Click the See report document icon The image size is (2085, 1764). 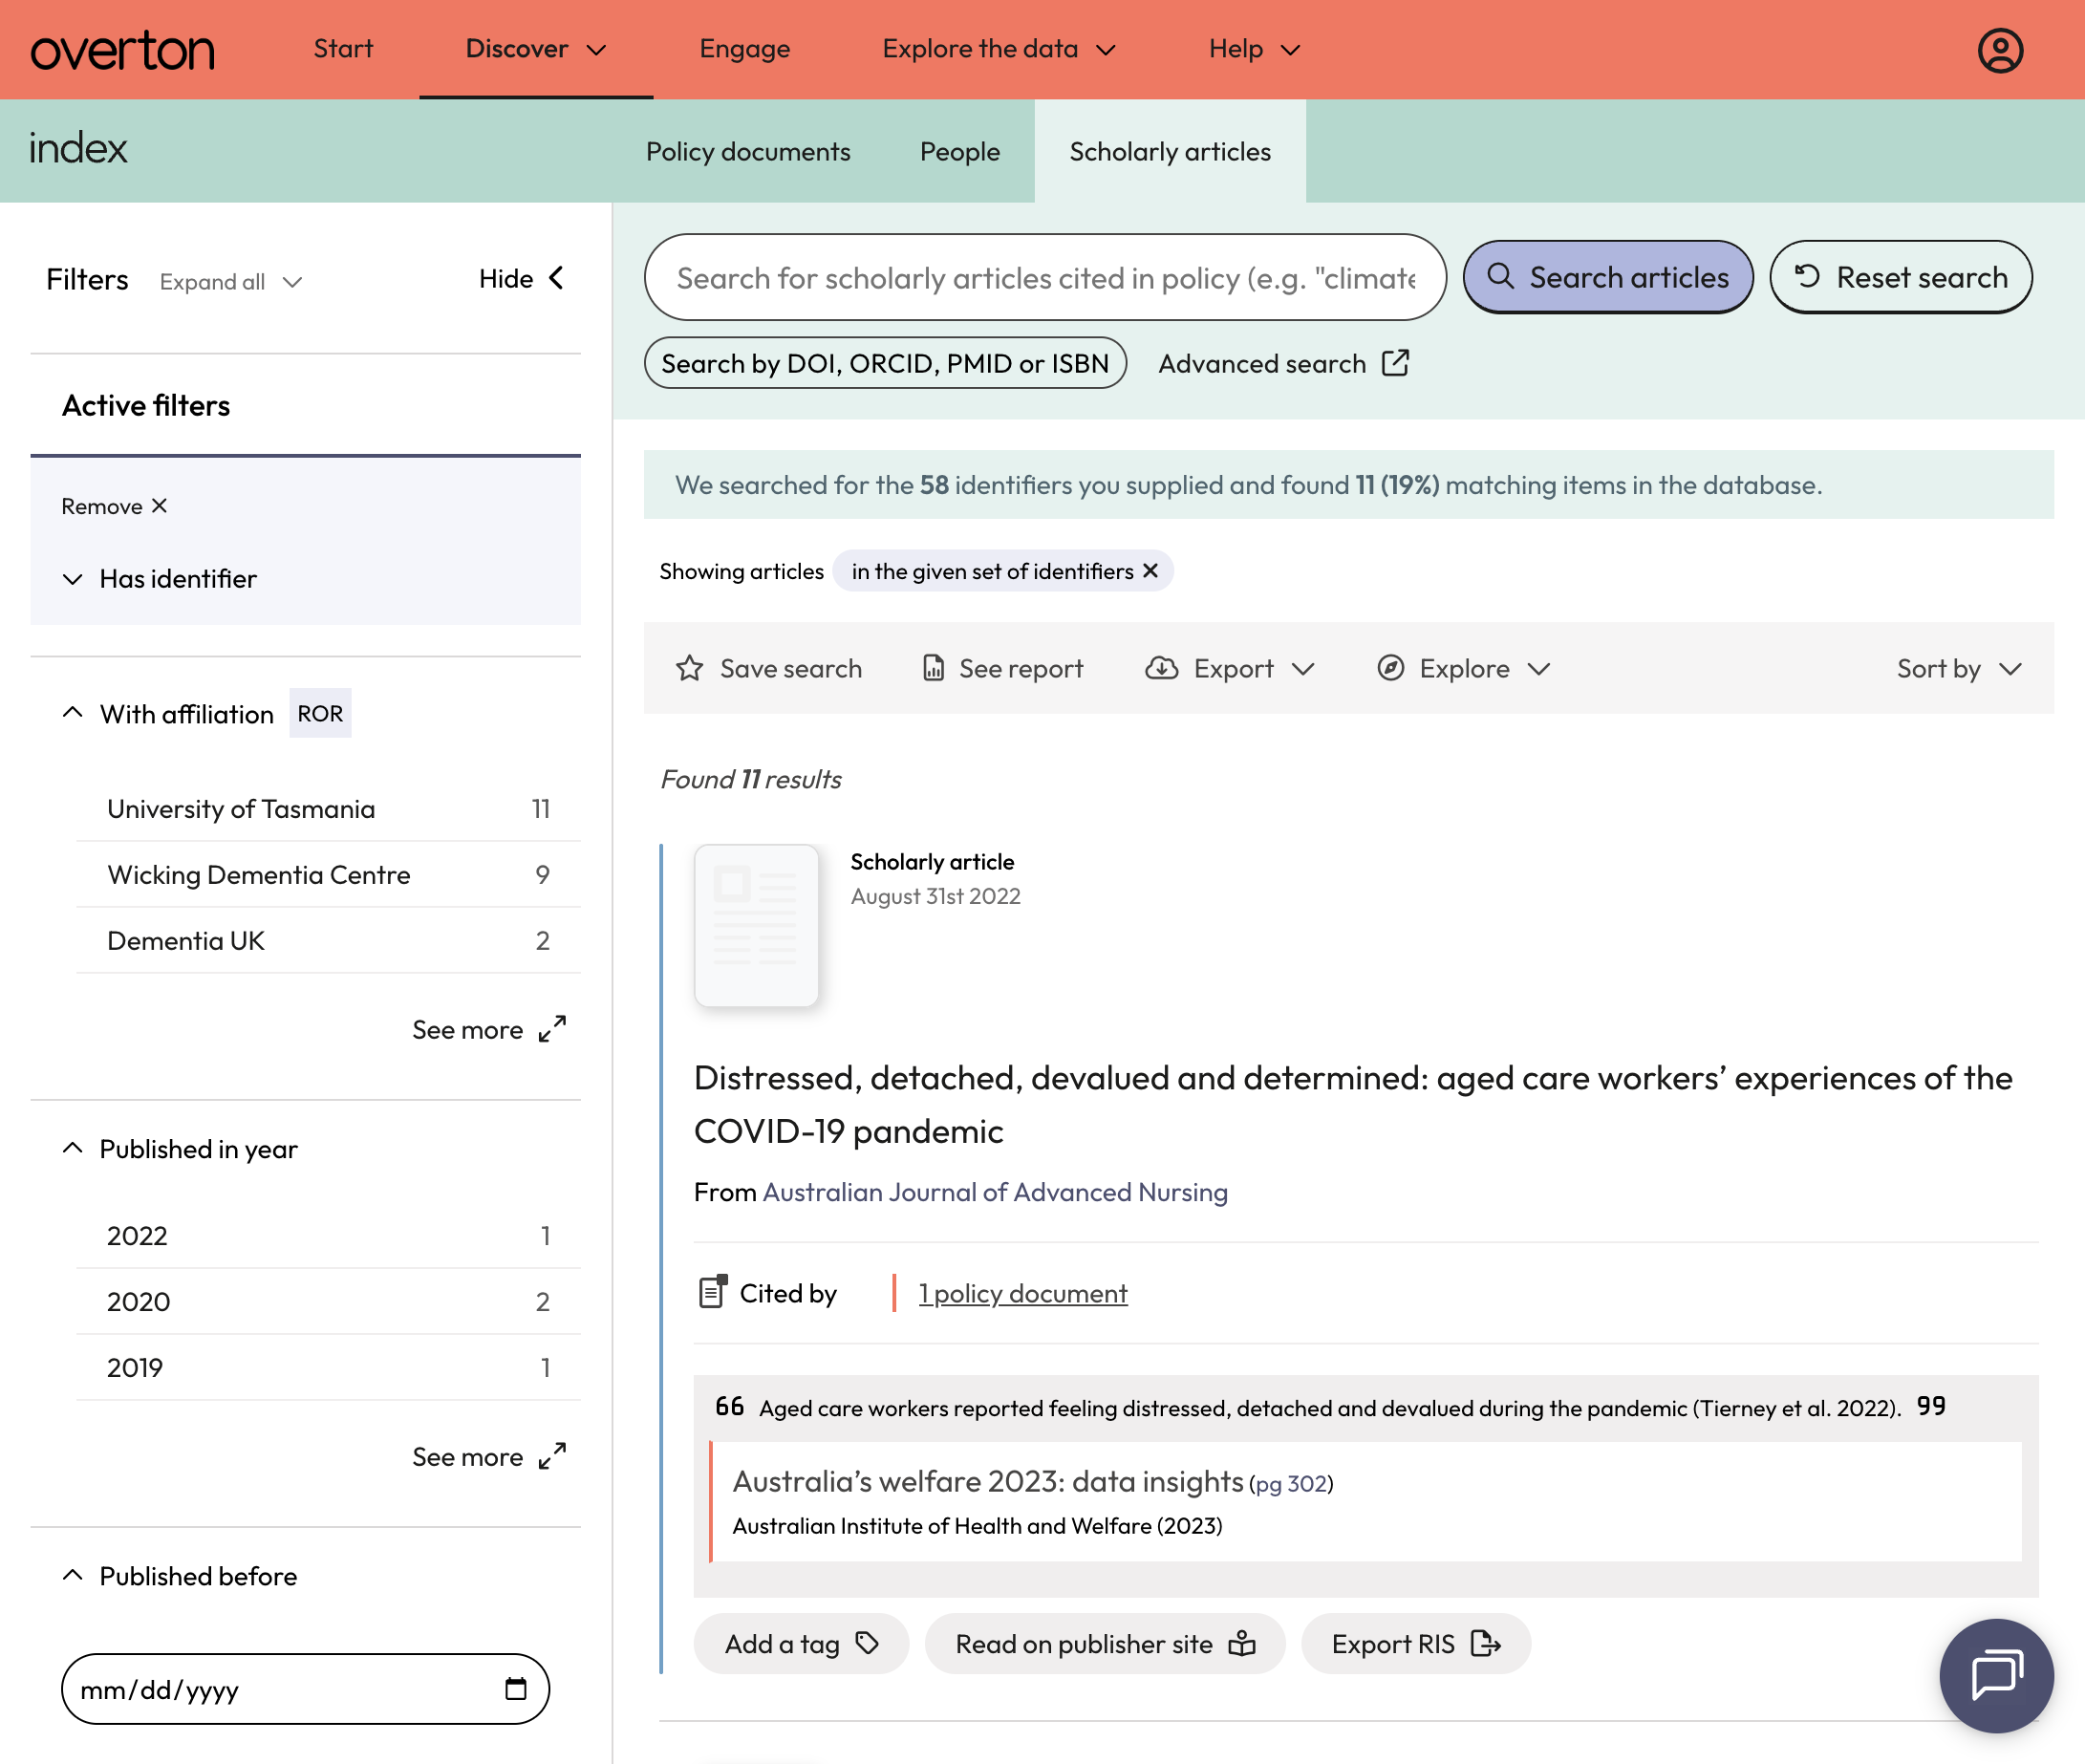point(933,668)
